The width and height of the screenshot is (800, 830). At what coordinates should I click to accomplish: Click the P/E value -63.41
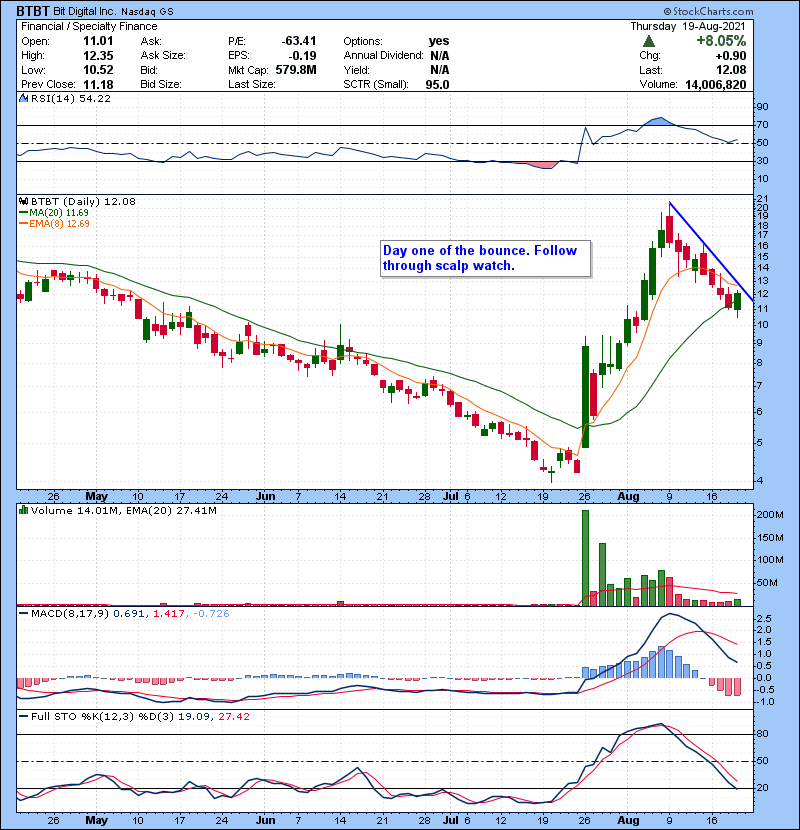299,41
